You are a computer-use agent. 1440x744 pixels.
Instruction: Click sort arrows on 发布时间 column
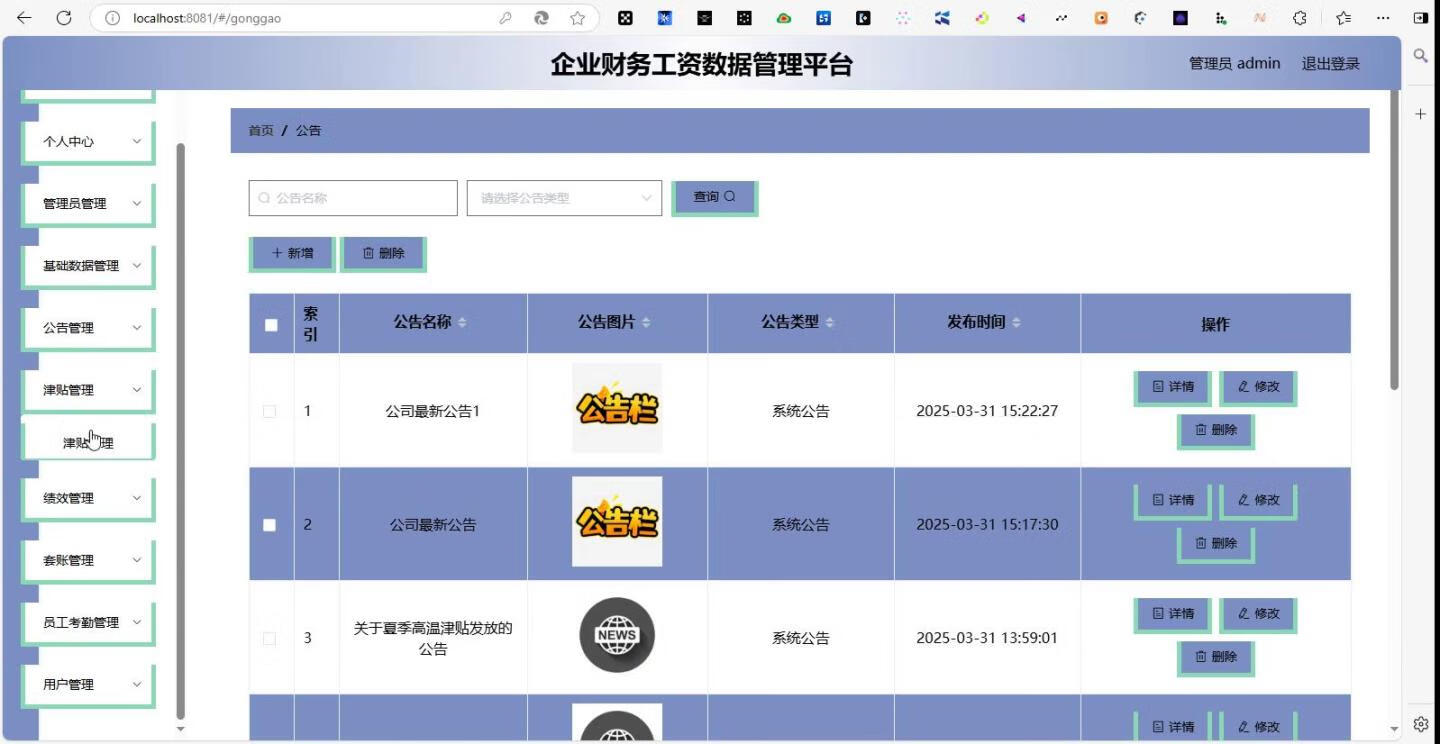click(1016, 322)
